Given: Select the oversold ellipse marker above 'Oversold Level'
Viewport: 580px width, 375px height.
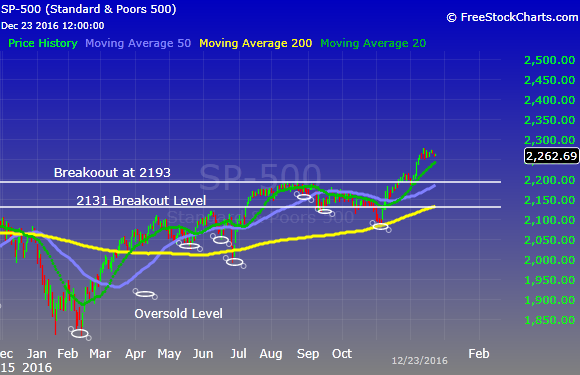Looking at the screenshot, I should [145, 294].
